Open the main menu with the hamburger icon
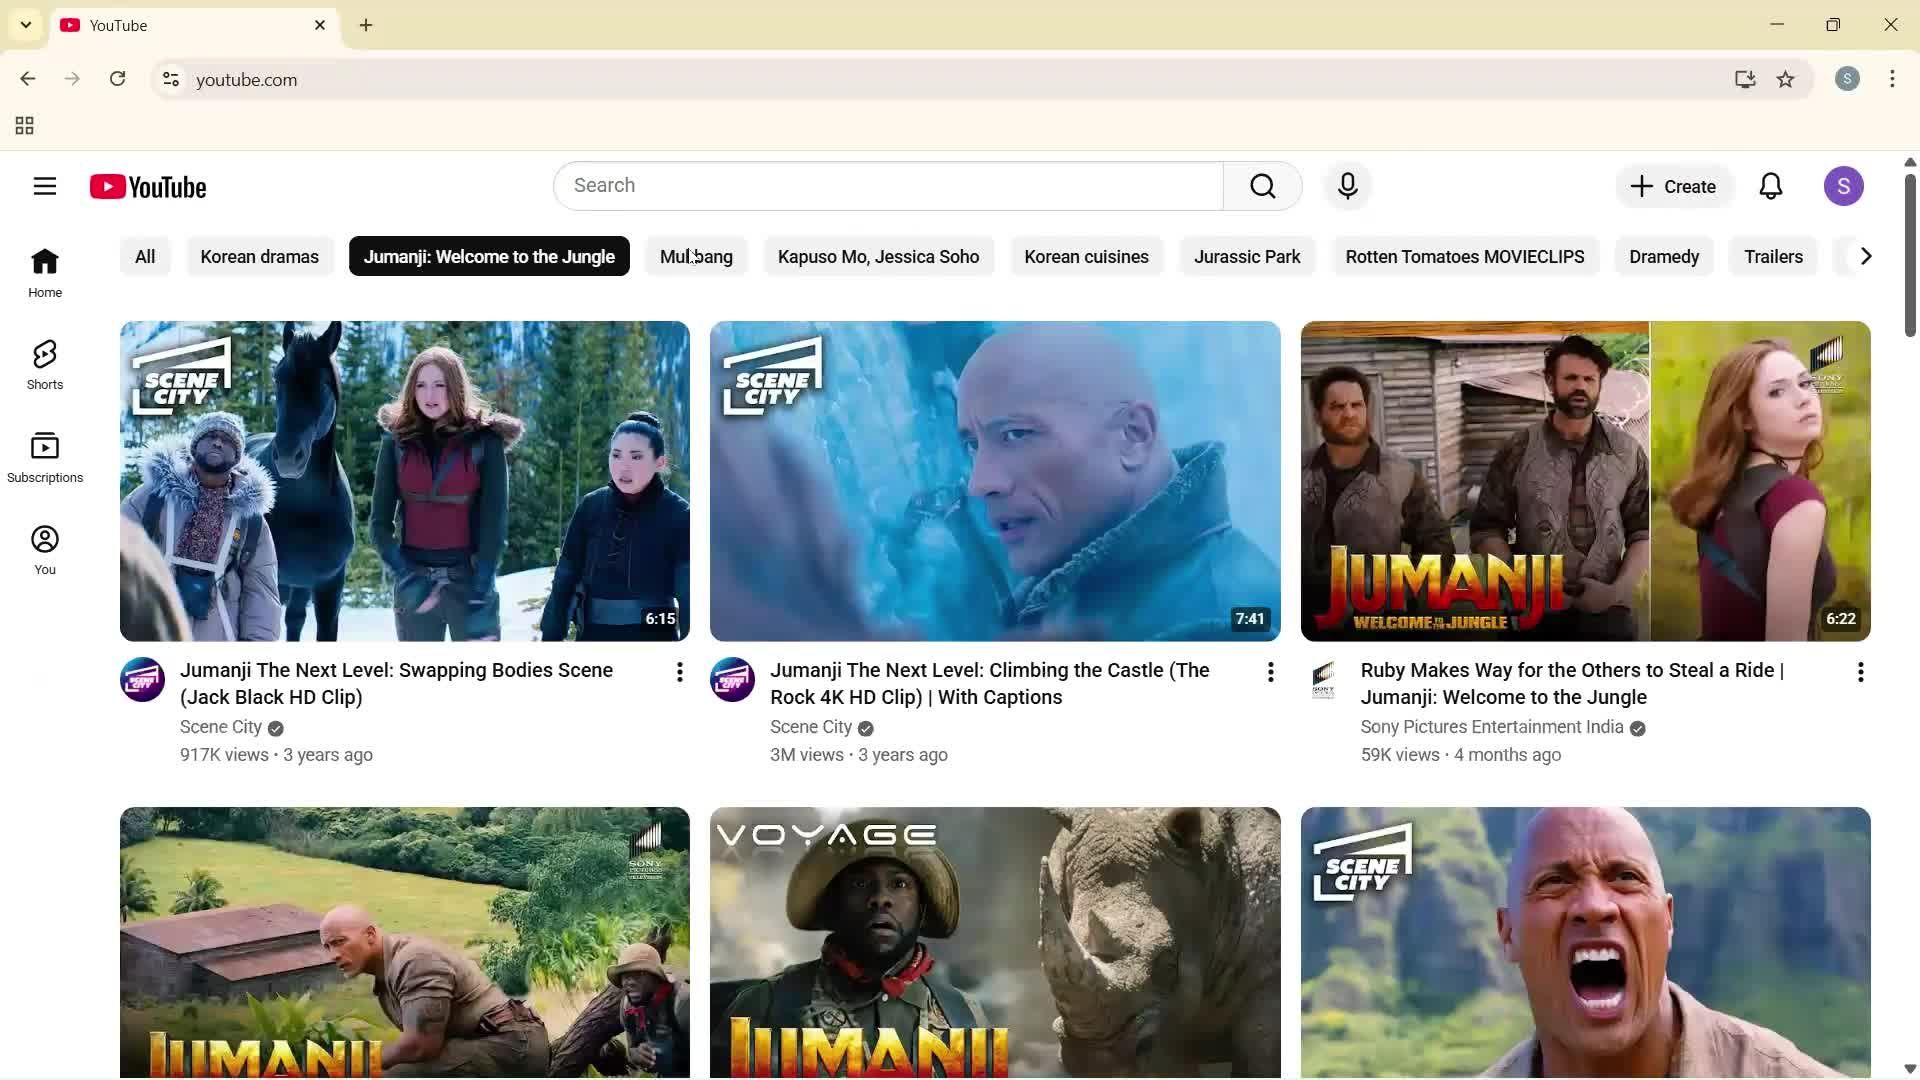 point(45,186)
